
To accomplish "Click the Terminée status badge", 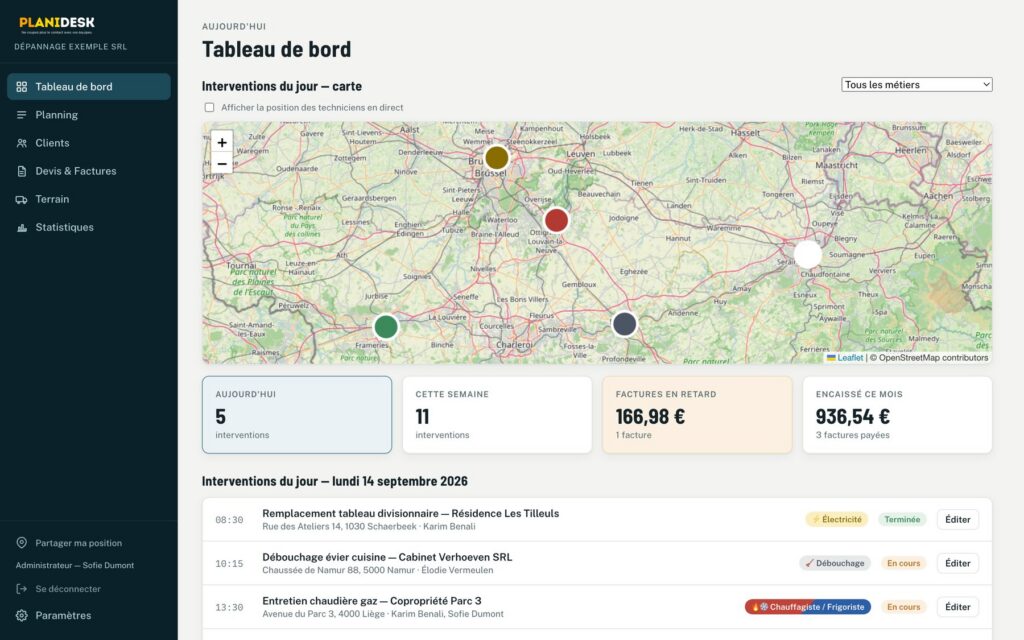I will click(902, 519).
